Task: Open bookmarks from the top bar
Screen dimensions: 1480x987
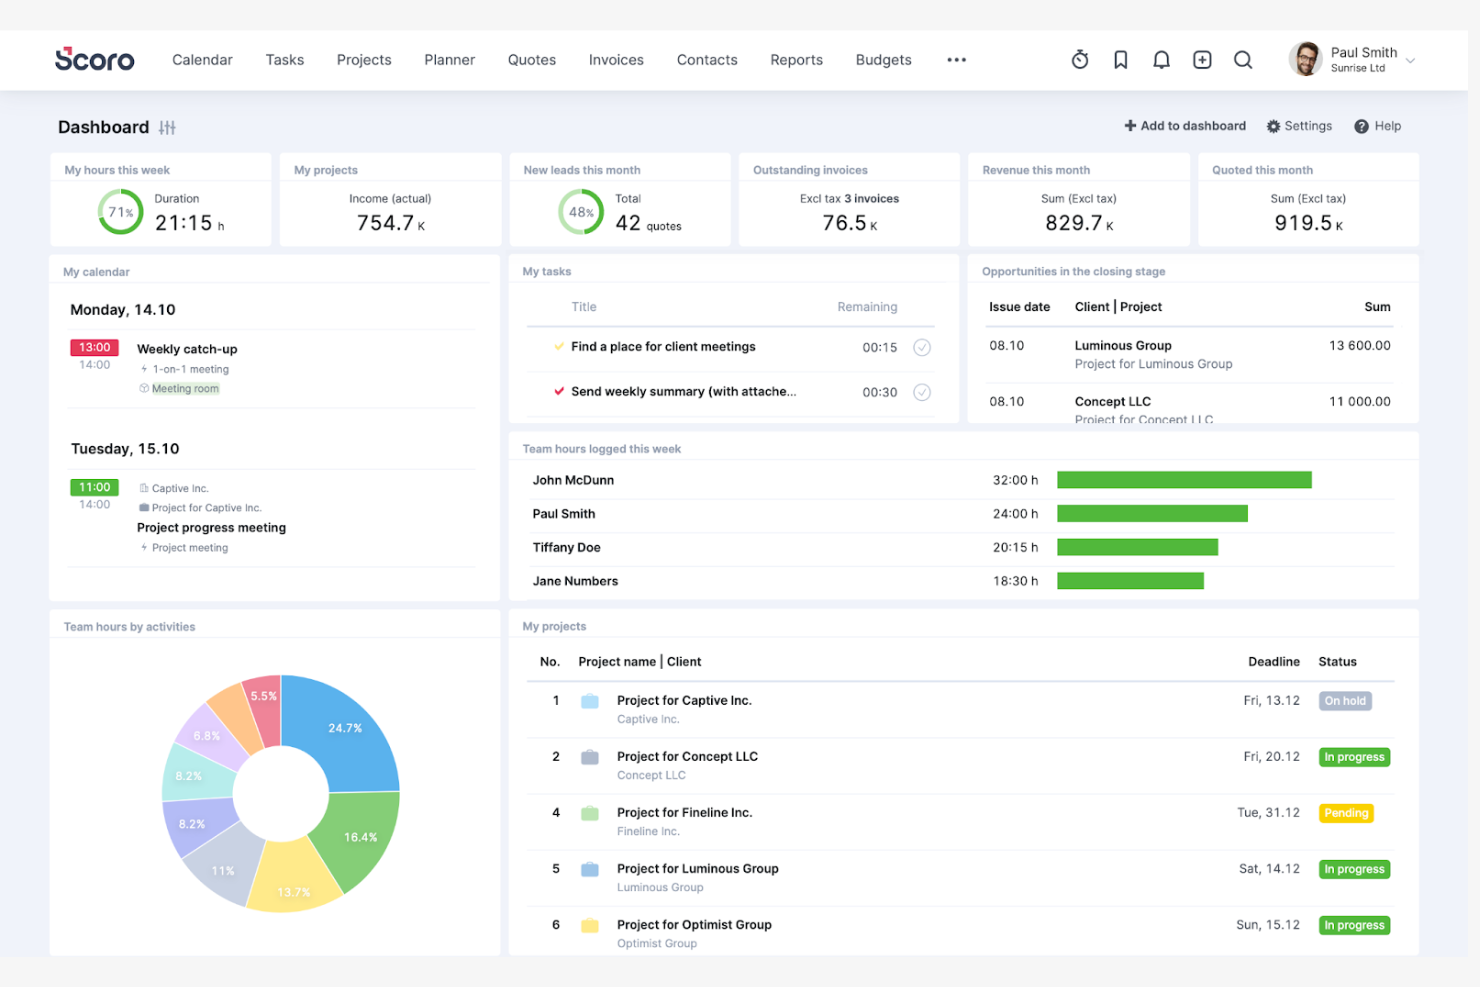Action: pyautogui.click(x=1120, y=59)
